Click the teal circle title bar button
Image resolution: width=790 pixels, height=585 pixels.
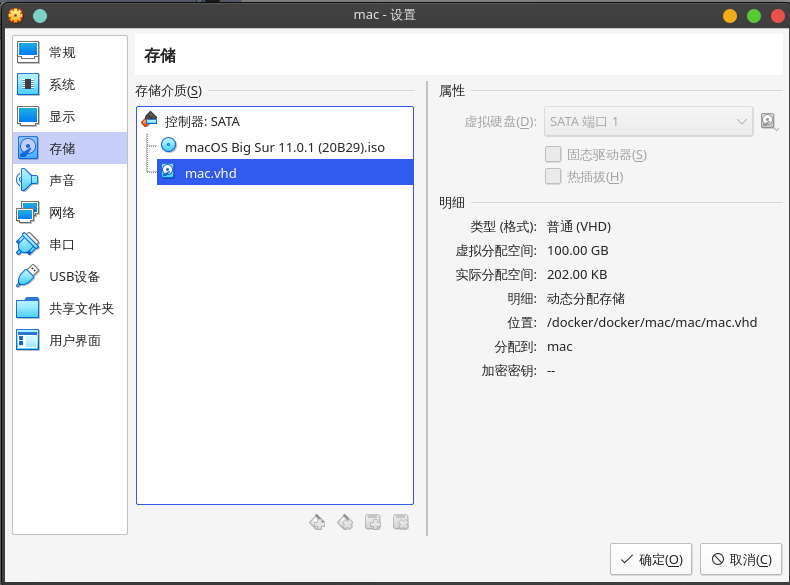tap(40, 16)
